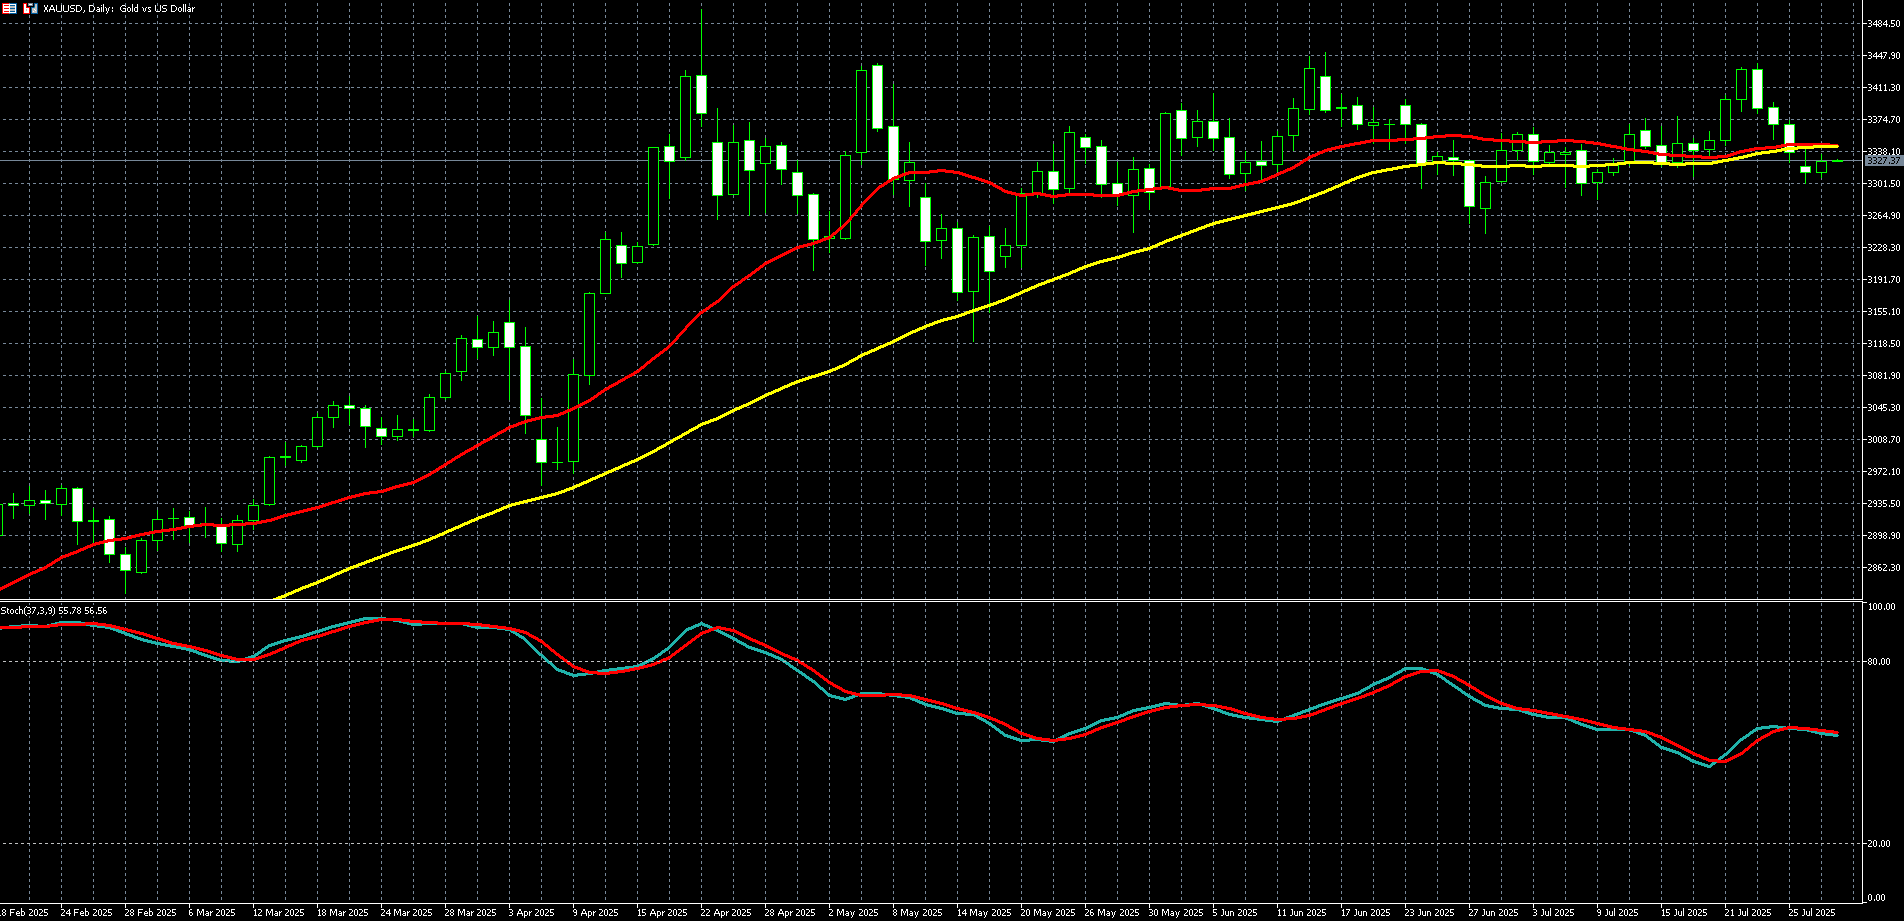
Task: Click the 3228.30 price scale label
Action: [x=1883, y=248]
